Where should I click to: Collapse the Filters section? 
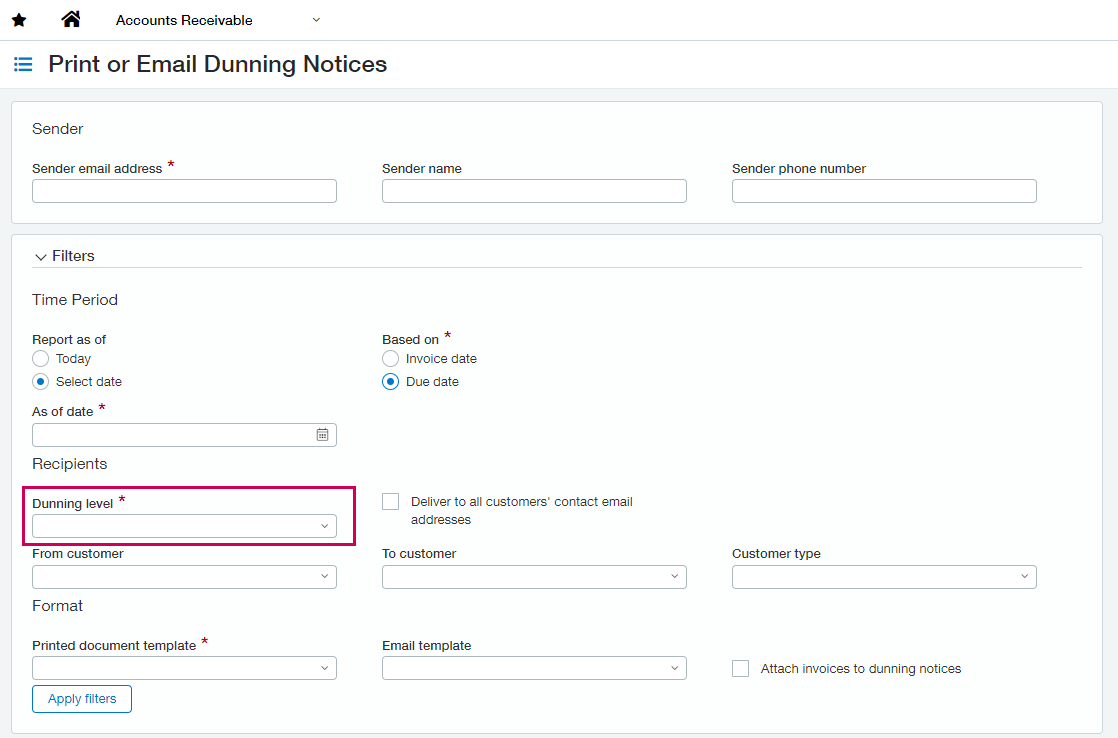(41, 257)
